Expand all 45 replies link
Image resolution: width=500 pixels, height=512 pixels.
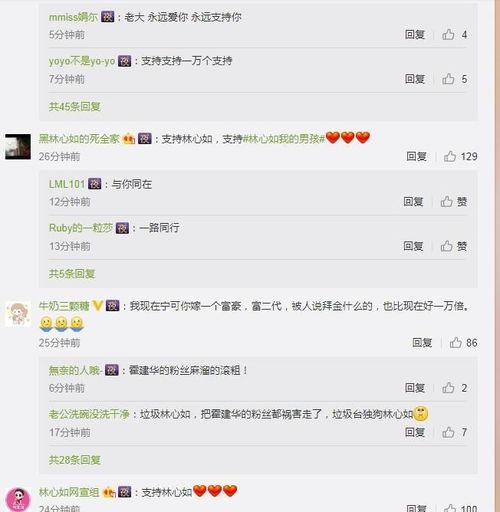(75, 107)
